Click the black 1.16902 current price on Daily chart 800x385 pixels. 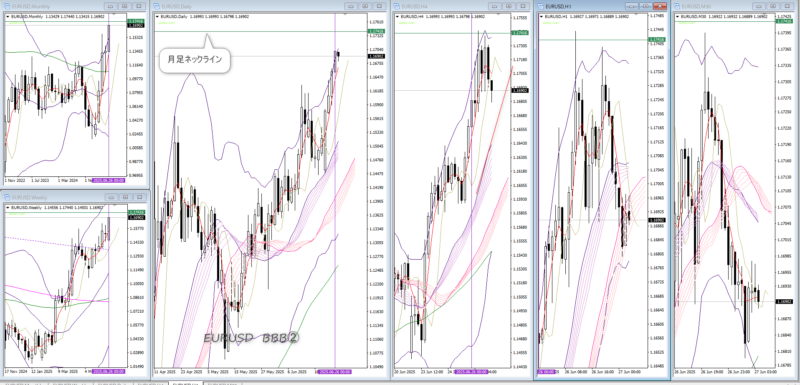click(376, 56)
